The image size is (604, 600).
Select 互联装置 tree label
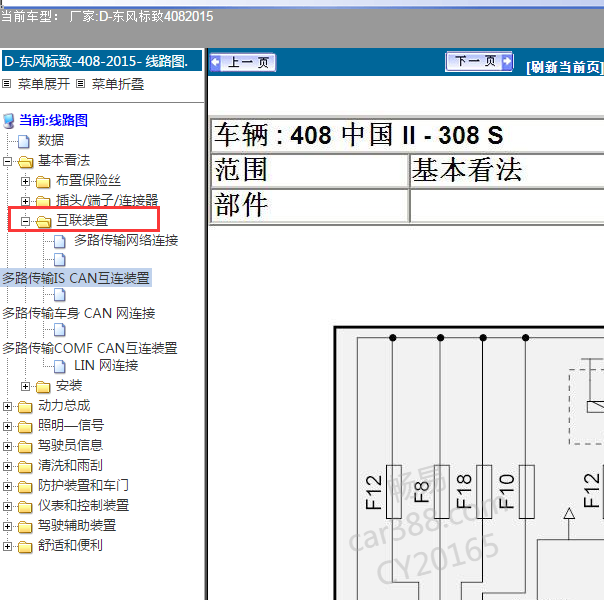coord(82,220)
